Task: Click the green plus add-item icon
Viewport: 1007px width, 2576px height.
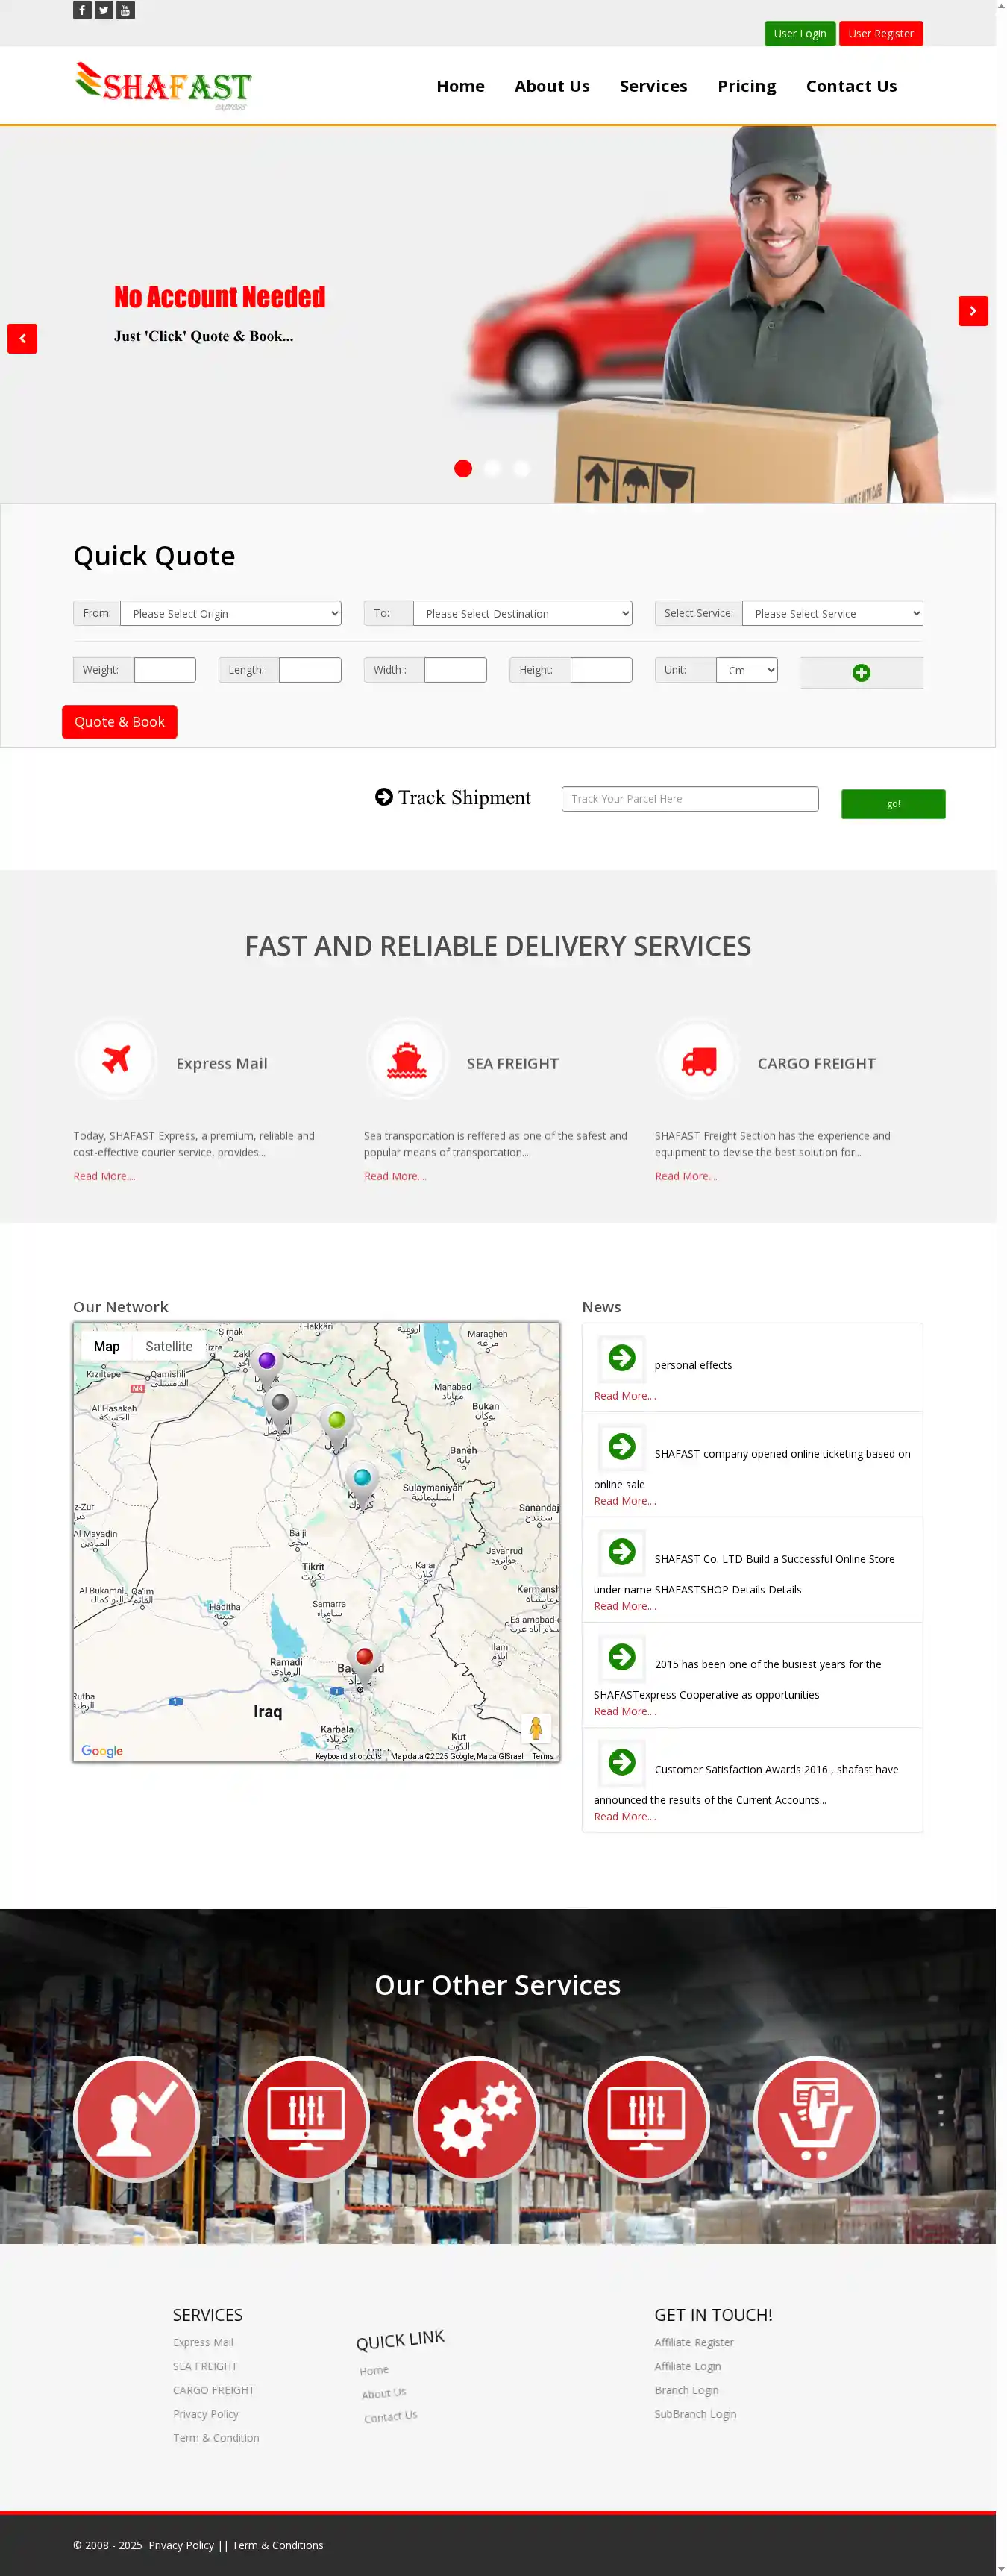Action: (860, 673)
